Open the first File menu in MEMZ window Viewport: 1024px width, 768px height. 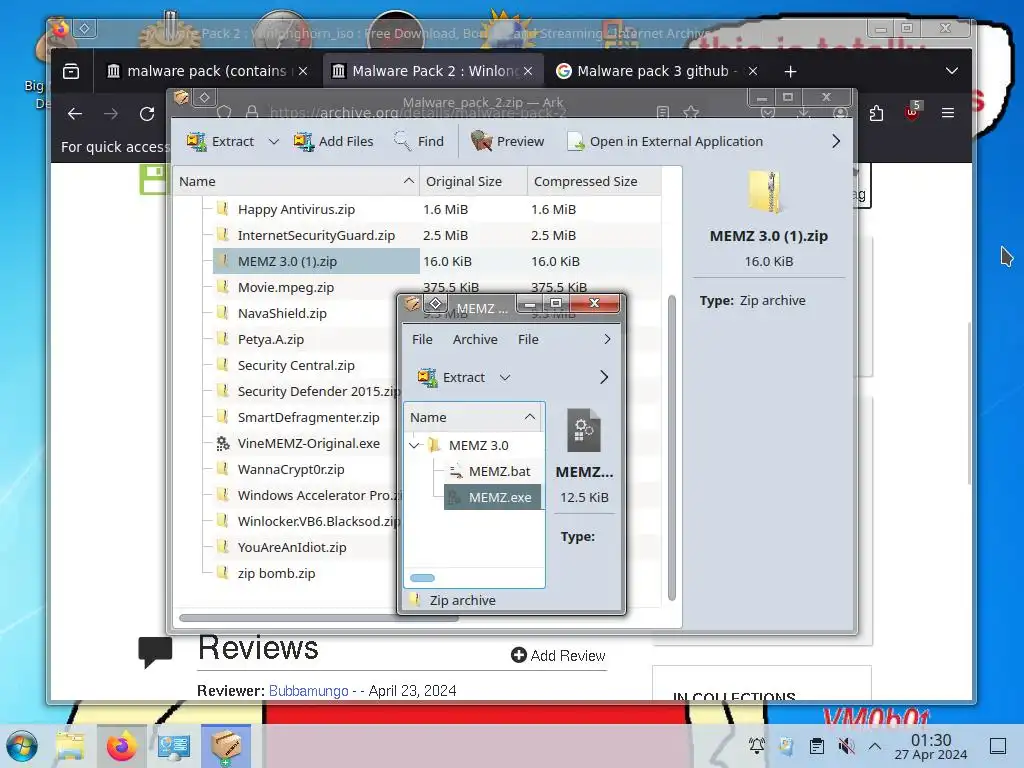(x=422, y=340)
